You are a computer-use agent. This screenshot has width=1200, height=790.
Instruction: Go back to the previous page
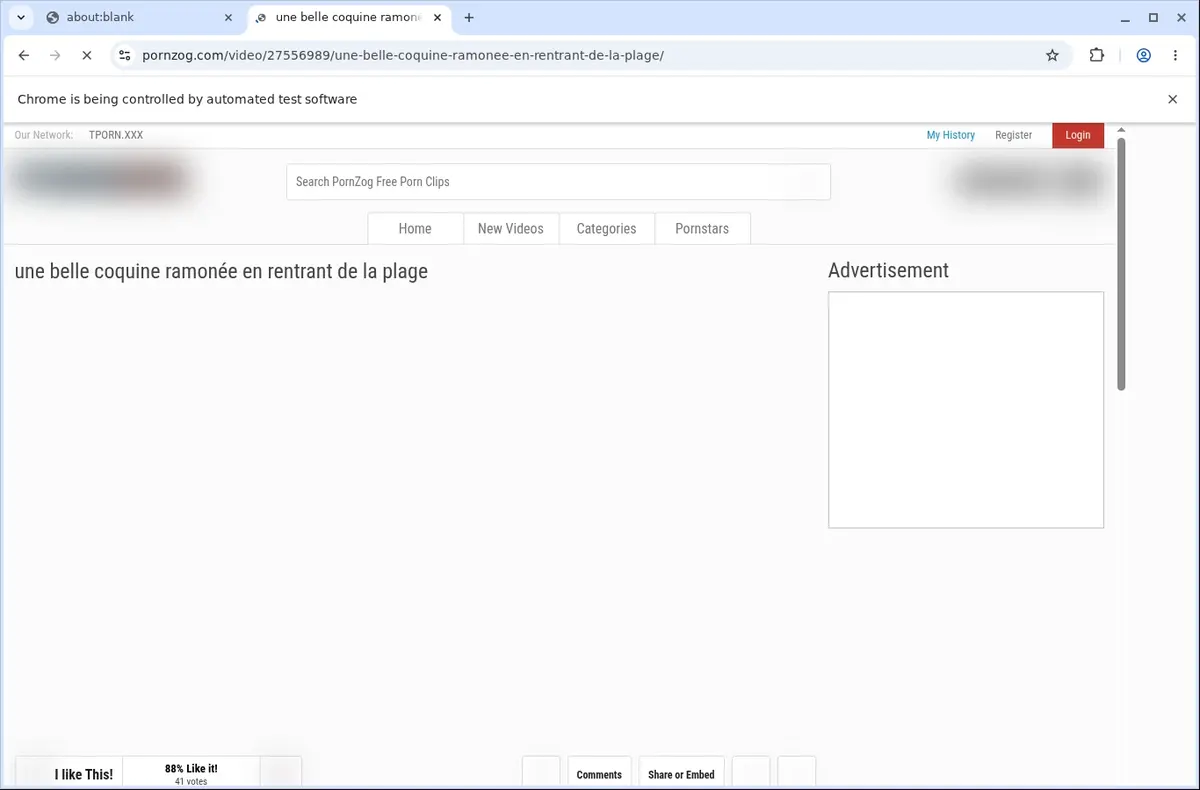(x=24, y=56)
